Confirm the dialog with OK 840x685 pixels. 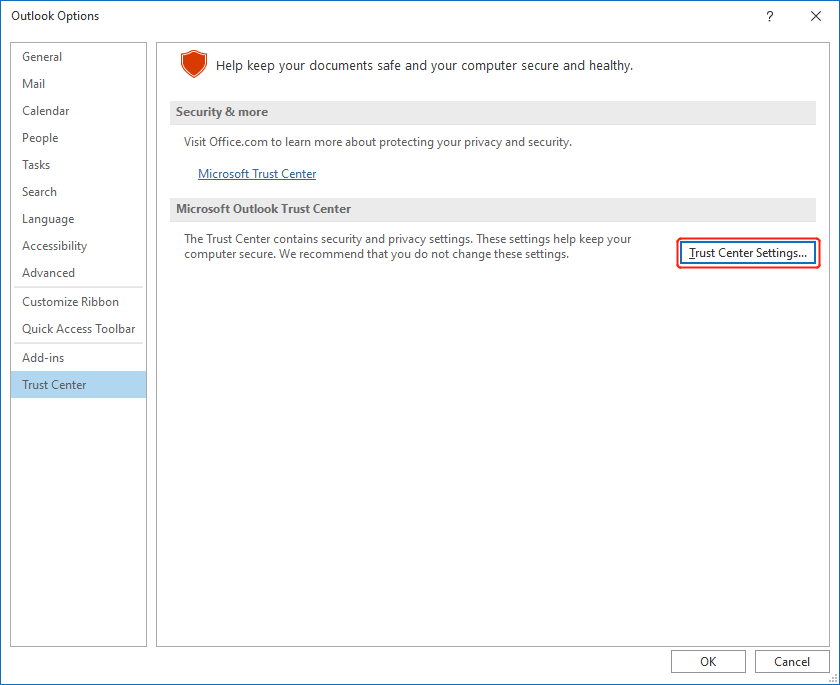(x=708, y=661)
